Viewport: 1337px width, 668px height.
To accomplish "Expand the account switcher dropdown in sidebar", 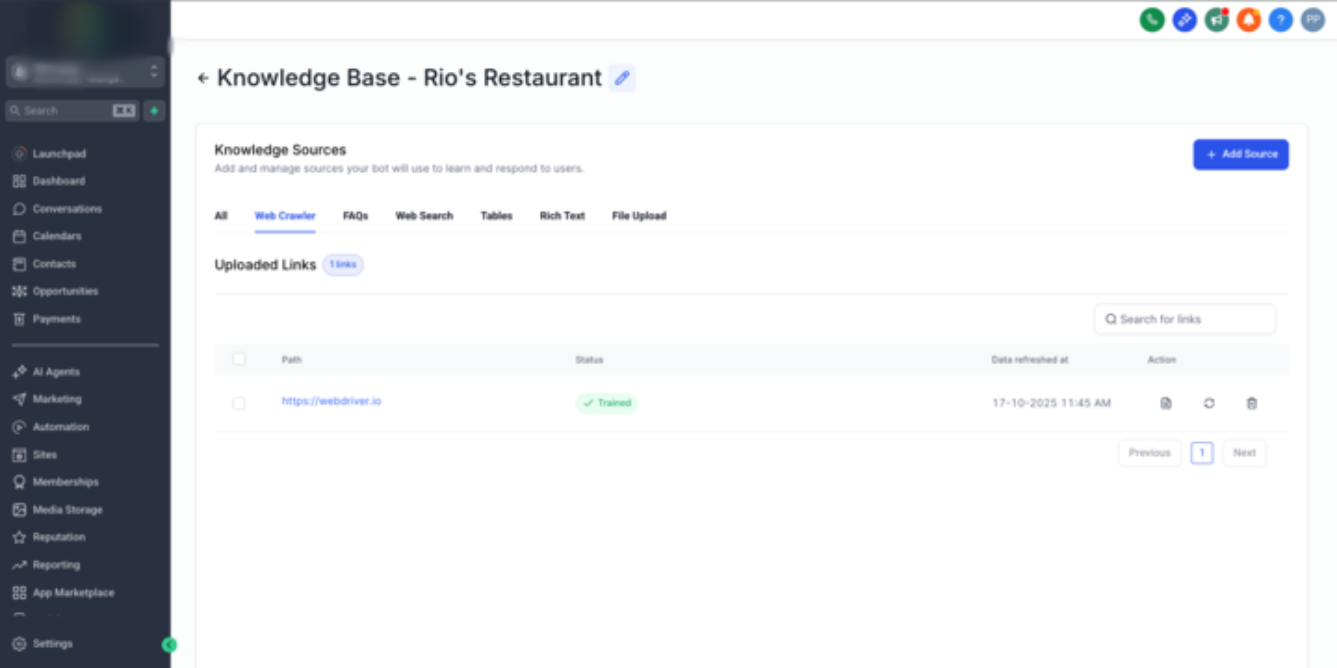I will 85,72.
